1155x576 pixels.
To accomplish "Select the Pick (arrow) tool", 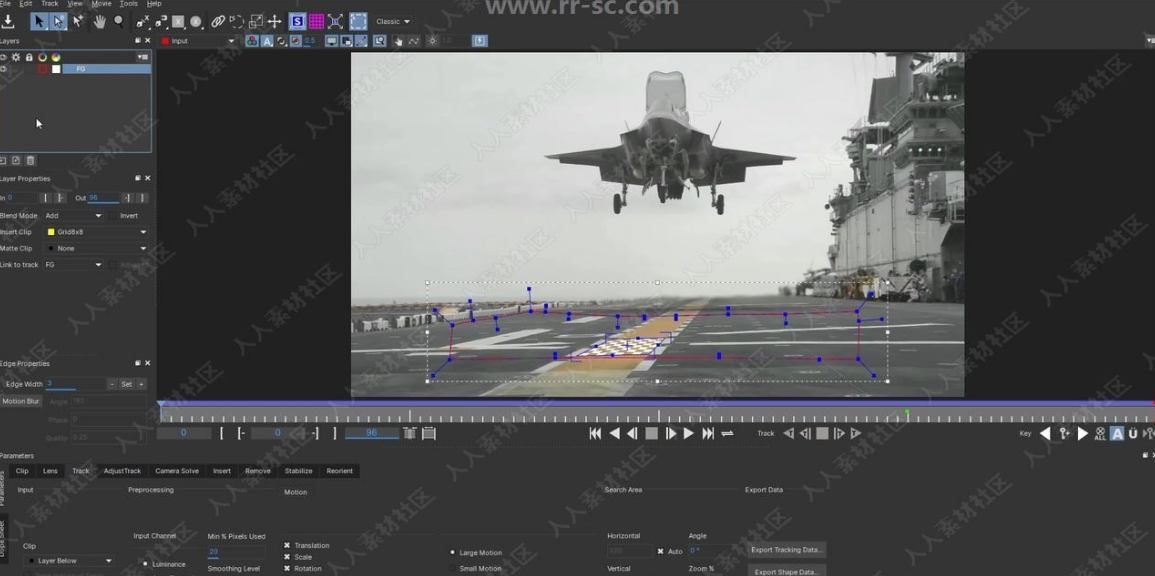I will (x=38, y=21).
